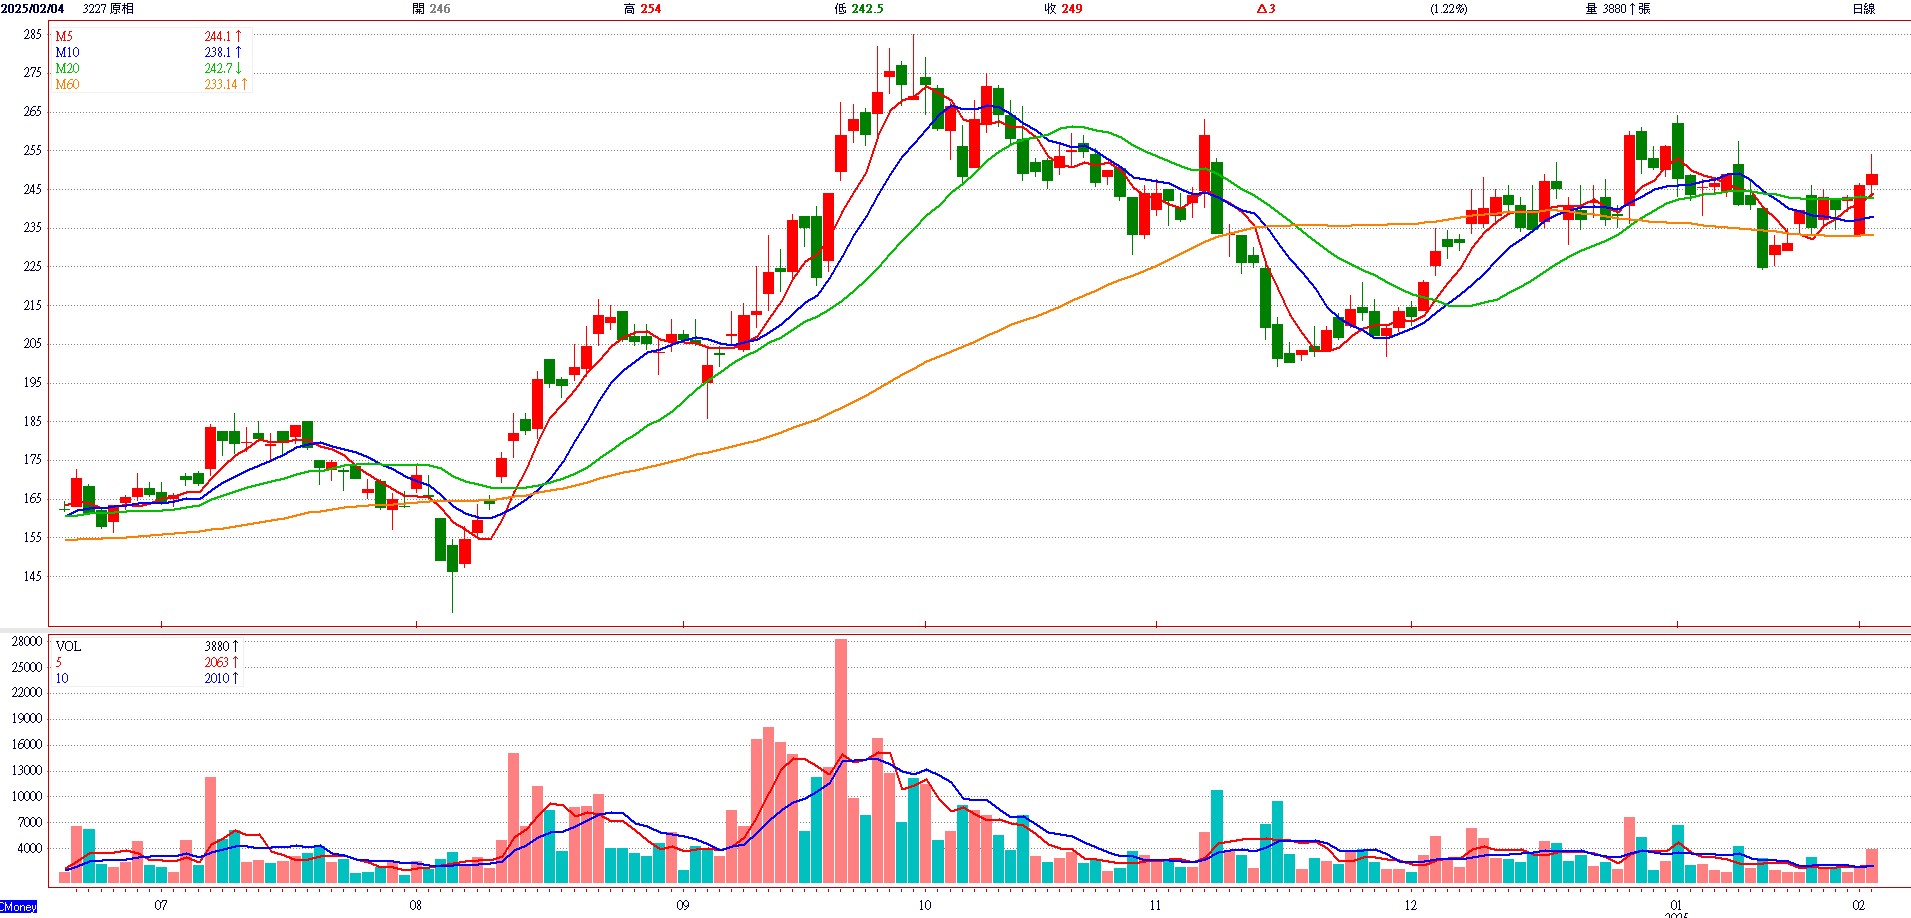Toggle the M10 moving average legend label

tap(67, 52)
